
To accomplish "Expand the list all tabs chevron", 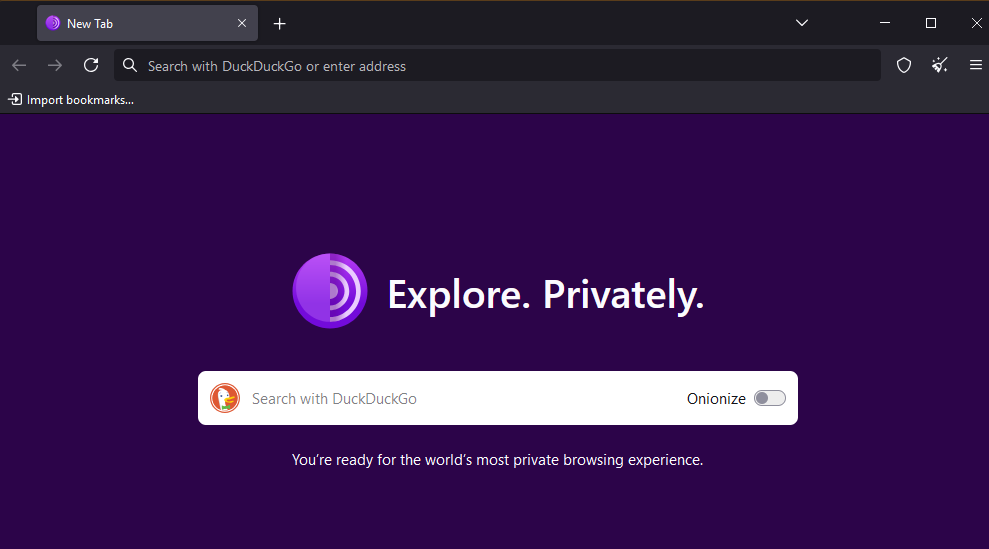I will tap(802, 23).
